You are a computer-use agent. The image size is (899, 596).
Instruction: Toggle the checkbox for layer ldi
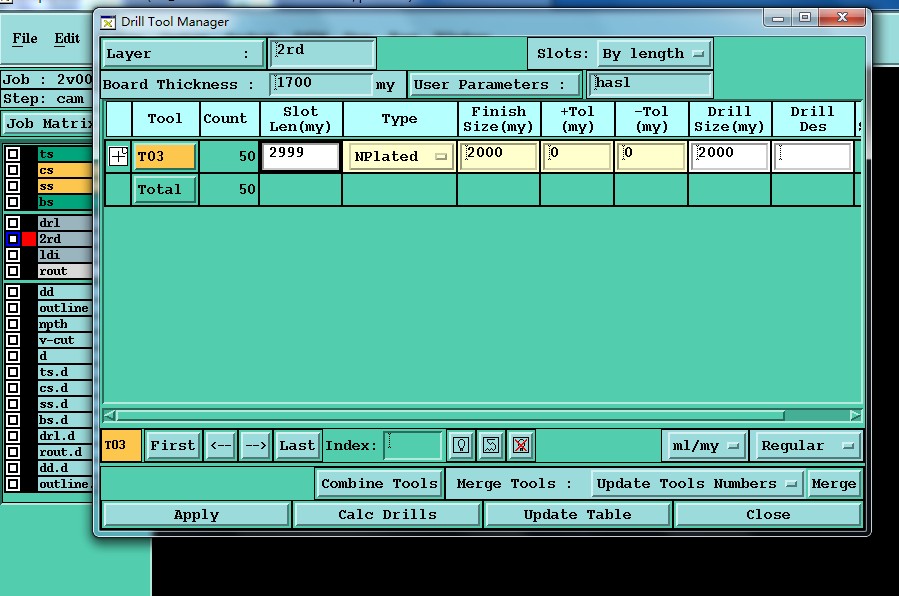[13, 254]
